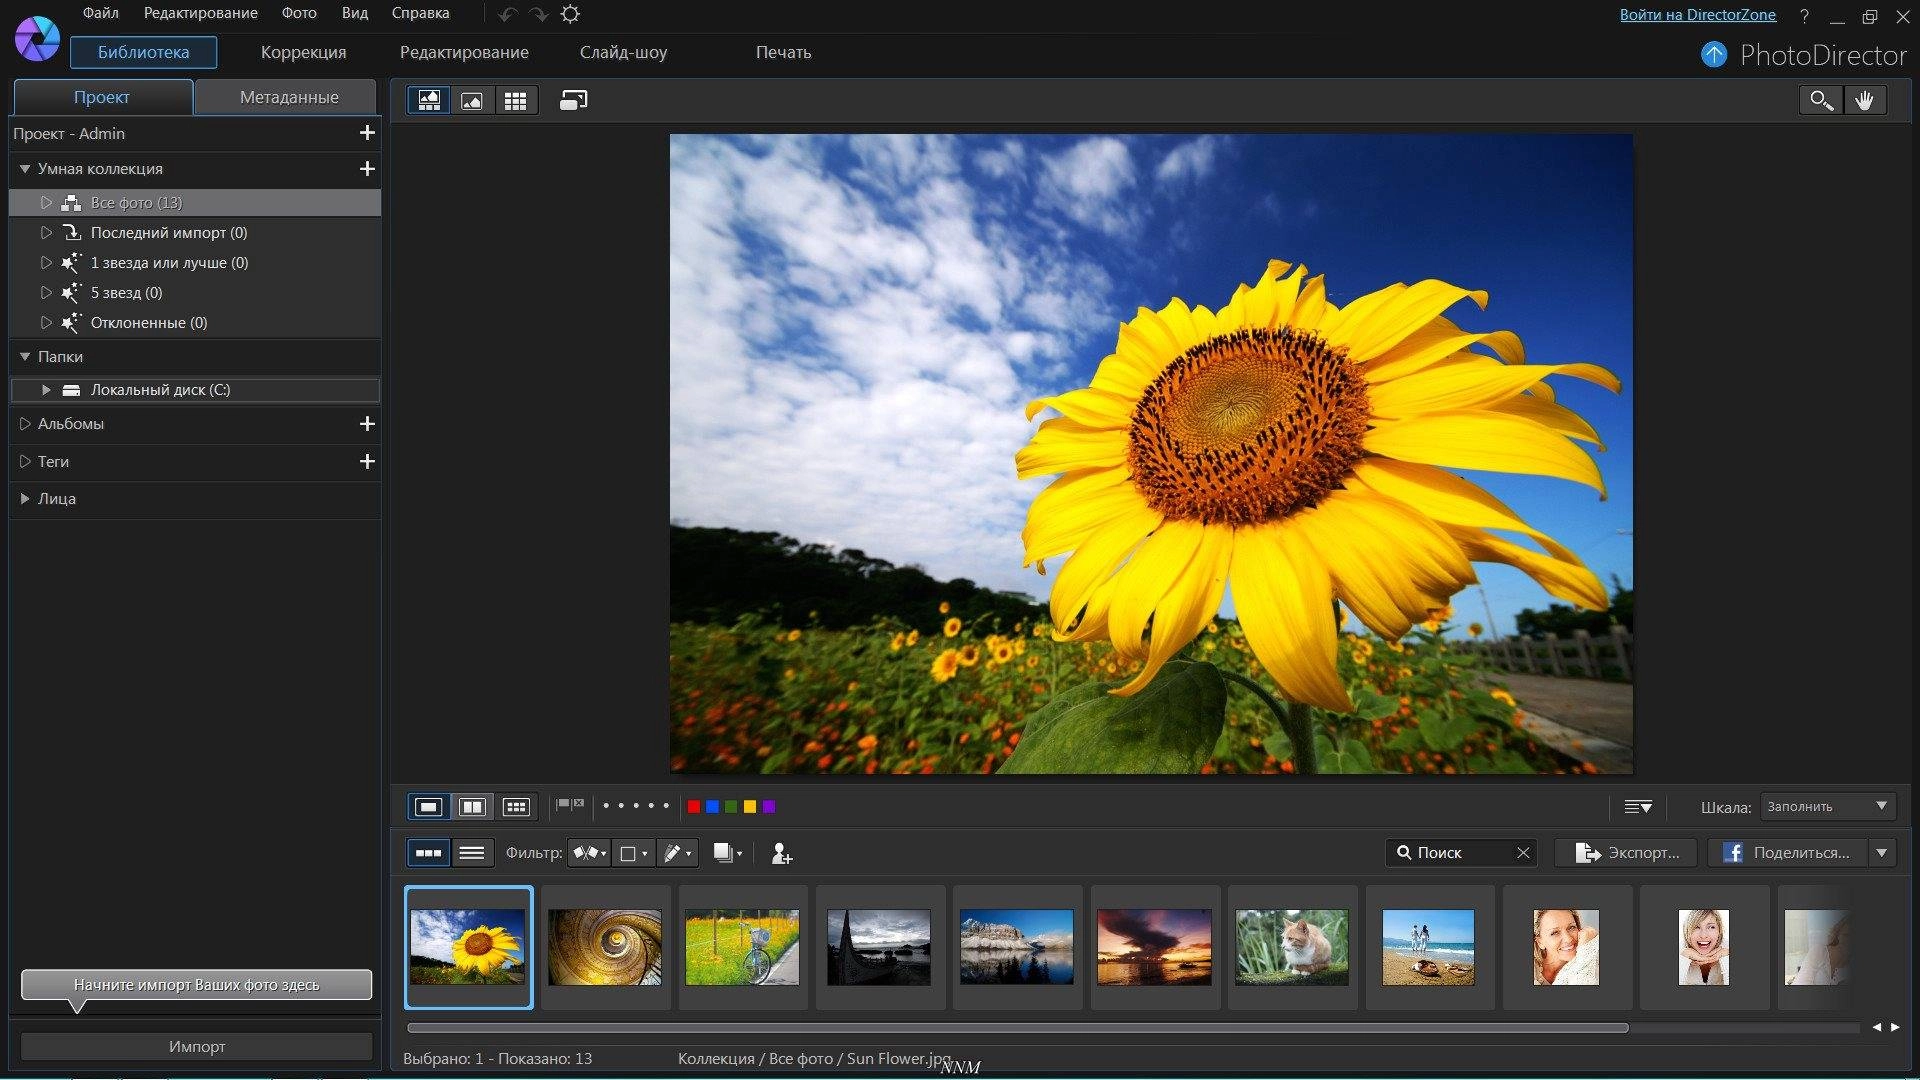Toggle compare two photos view

coord(472,807)
